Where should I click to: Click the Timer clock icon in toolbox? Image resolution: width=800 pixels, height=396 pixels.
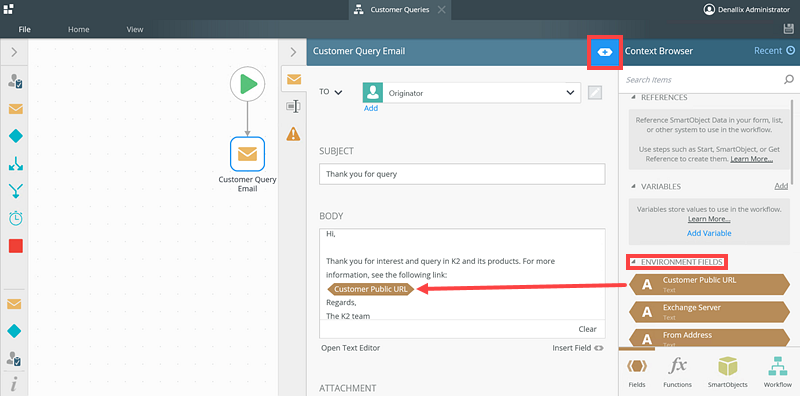click(x=16, y=218)
